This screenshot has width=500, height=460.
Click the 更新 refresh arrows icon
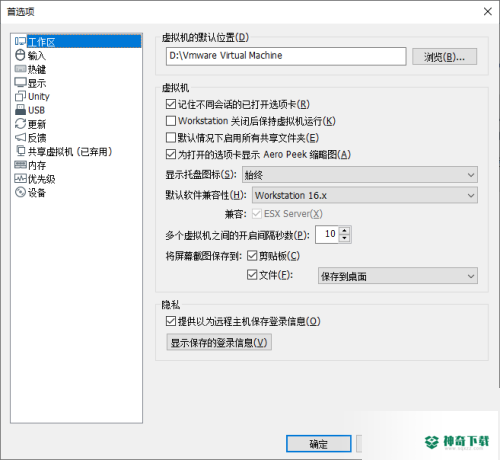click(20, 124)
